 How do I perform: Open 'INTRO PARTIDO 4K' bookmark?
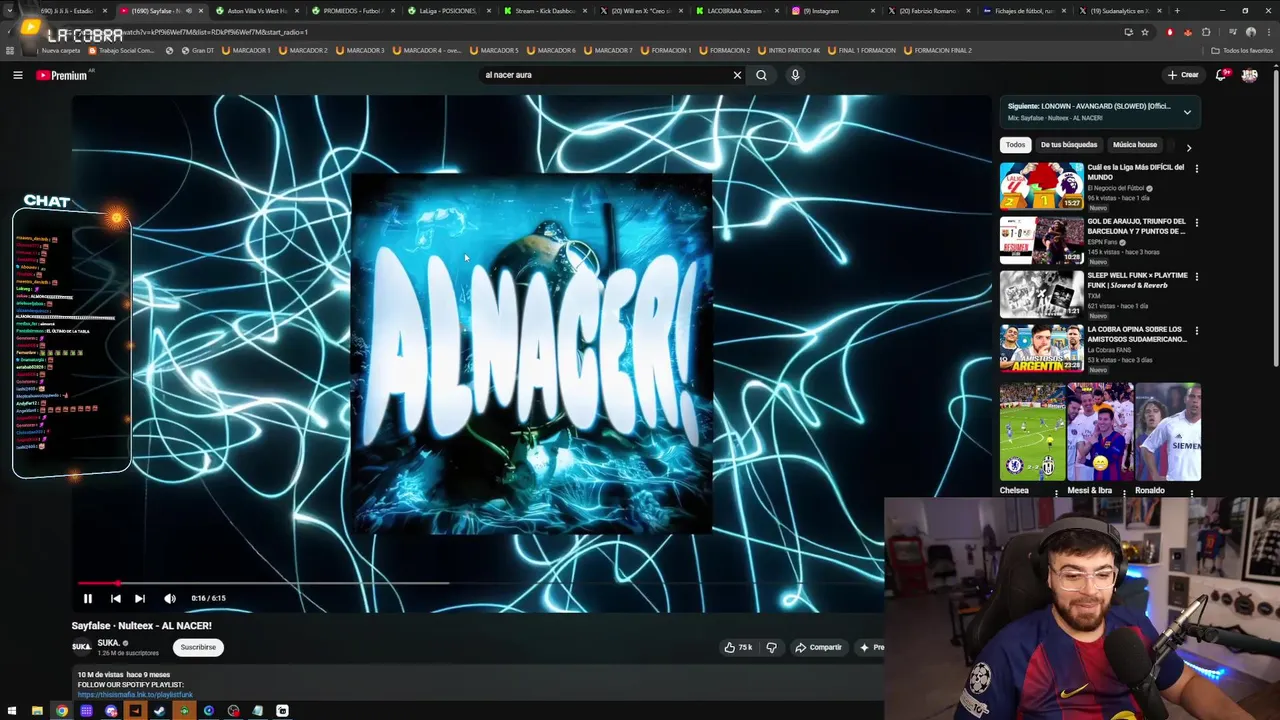[790, 50]
